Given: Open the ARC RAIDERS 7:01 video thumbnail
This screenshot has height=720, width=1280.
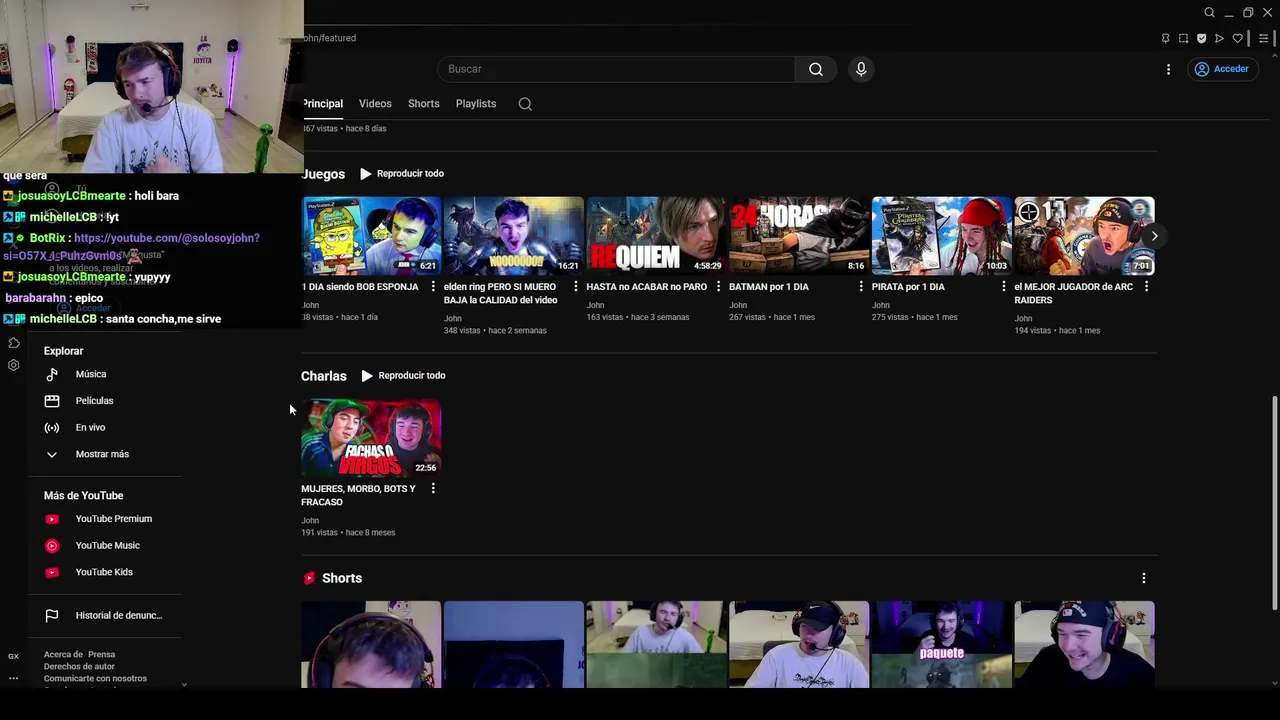Looking at the screenshot, I should pyautogui.click(x=1084, y=236).
